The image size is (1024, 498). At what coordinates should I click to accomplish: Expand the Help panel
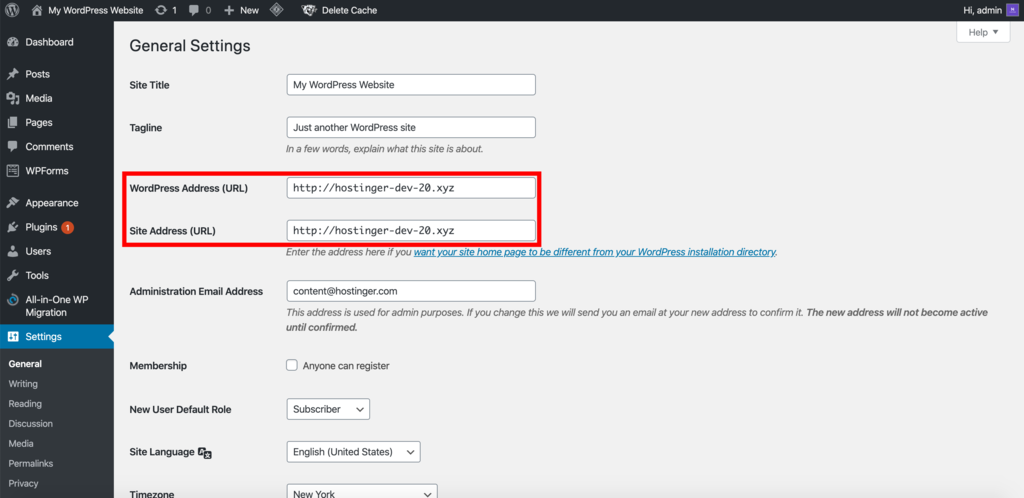(x=983, y=32)
